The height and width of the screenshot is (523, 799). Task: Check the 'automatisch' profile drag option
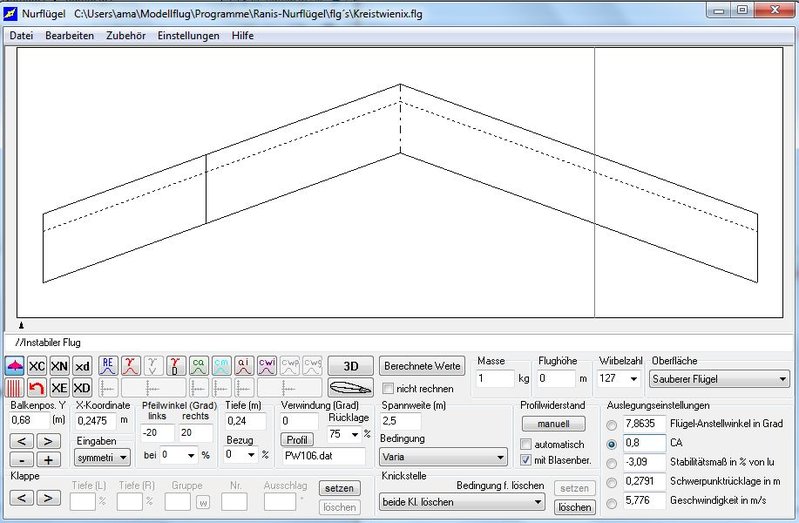(x=526, y=444)
